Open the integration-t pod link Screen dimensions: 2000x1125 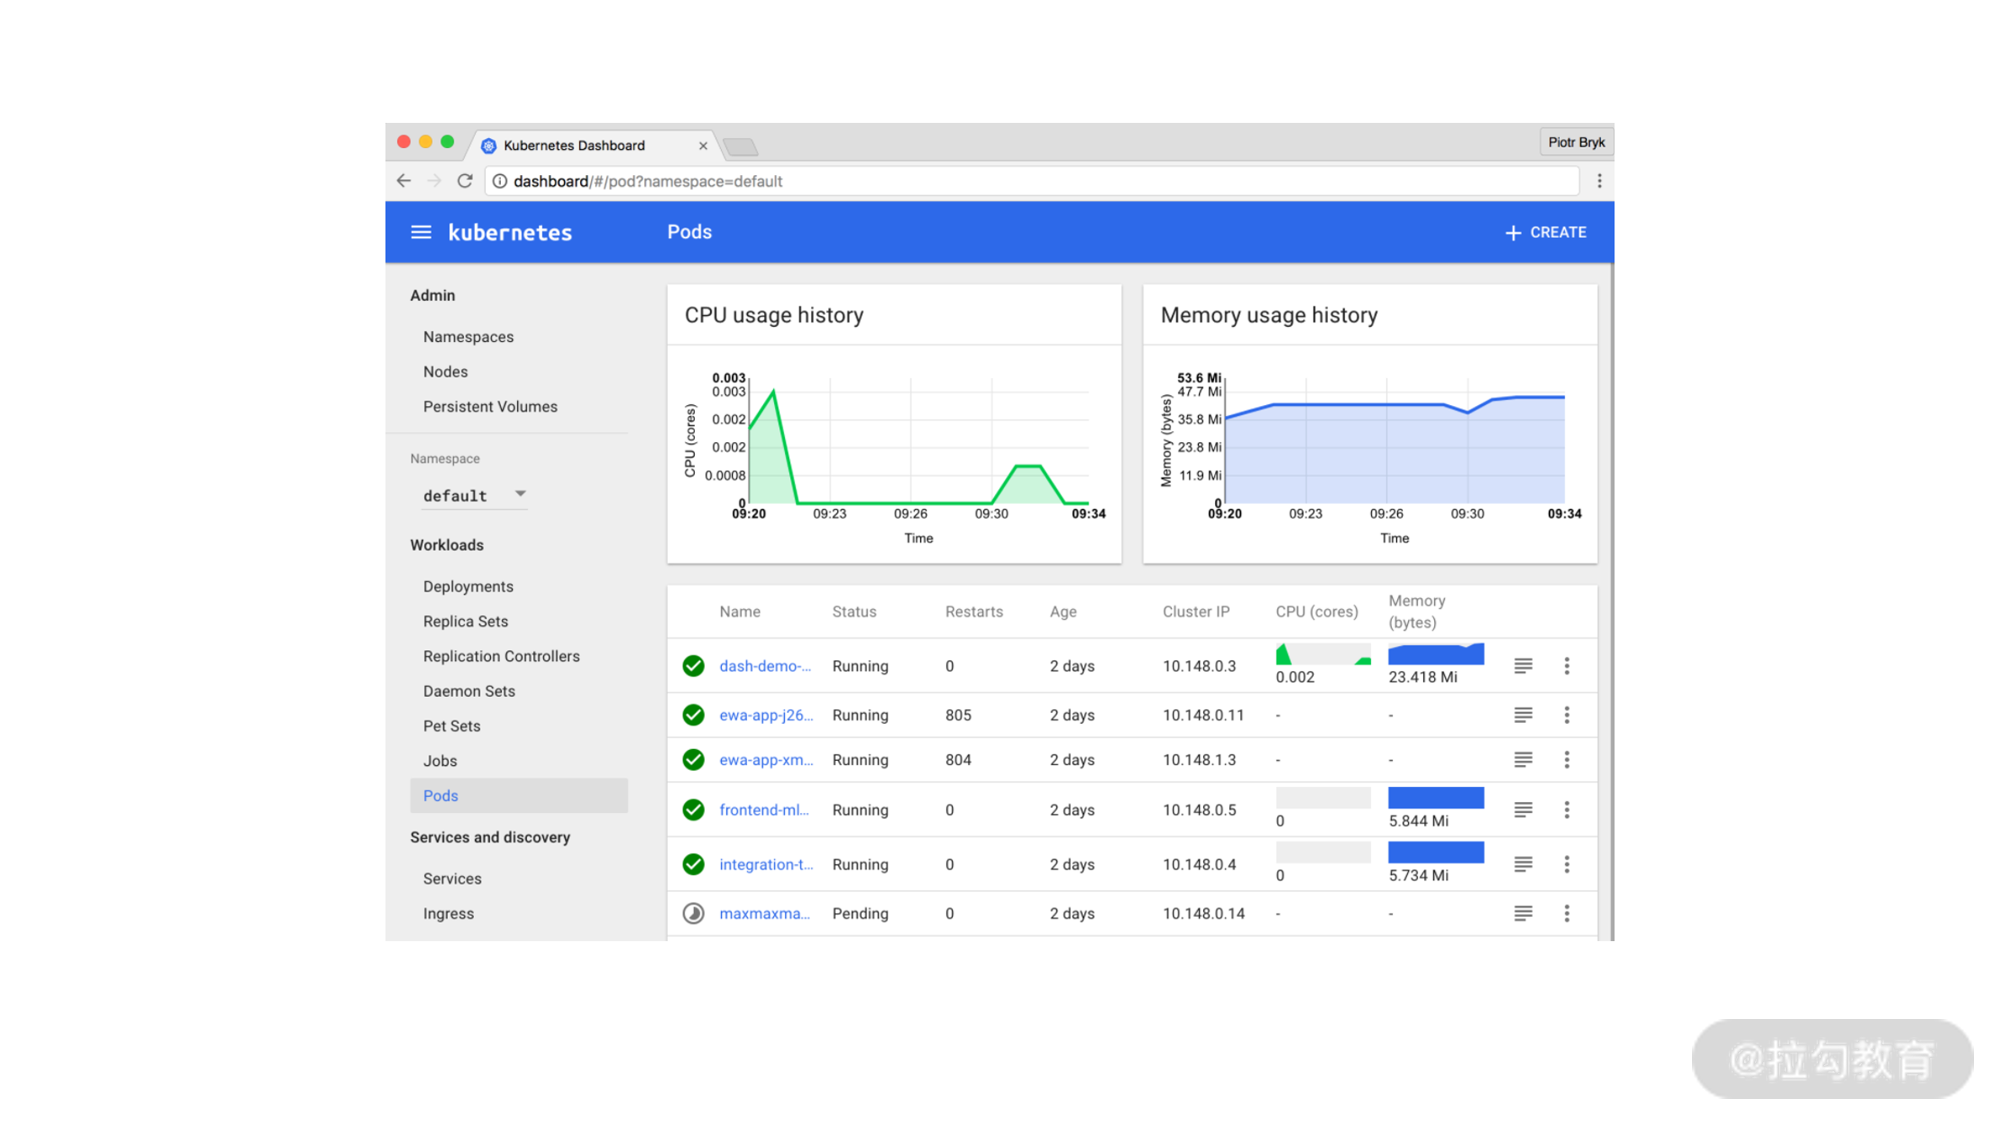(766, 865)
